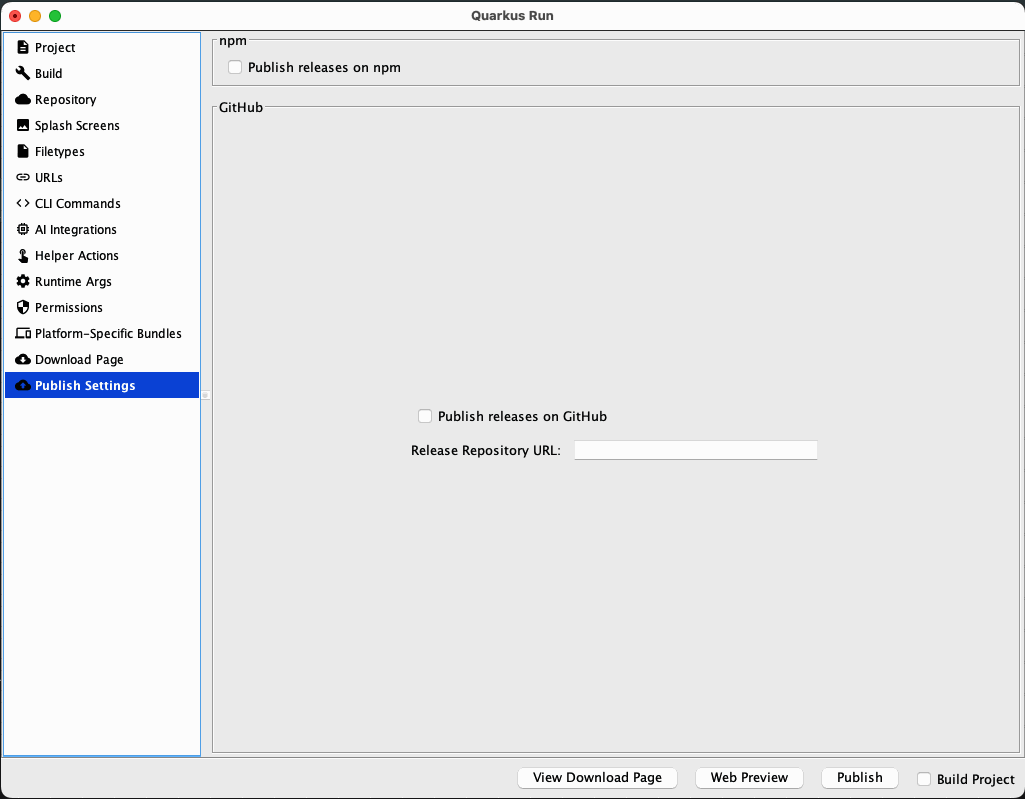Image resolution: width=1025 pixels, height=799 pixels.
Task: Switch to the Build section label
Action: (48, 73)
